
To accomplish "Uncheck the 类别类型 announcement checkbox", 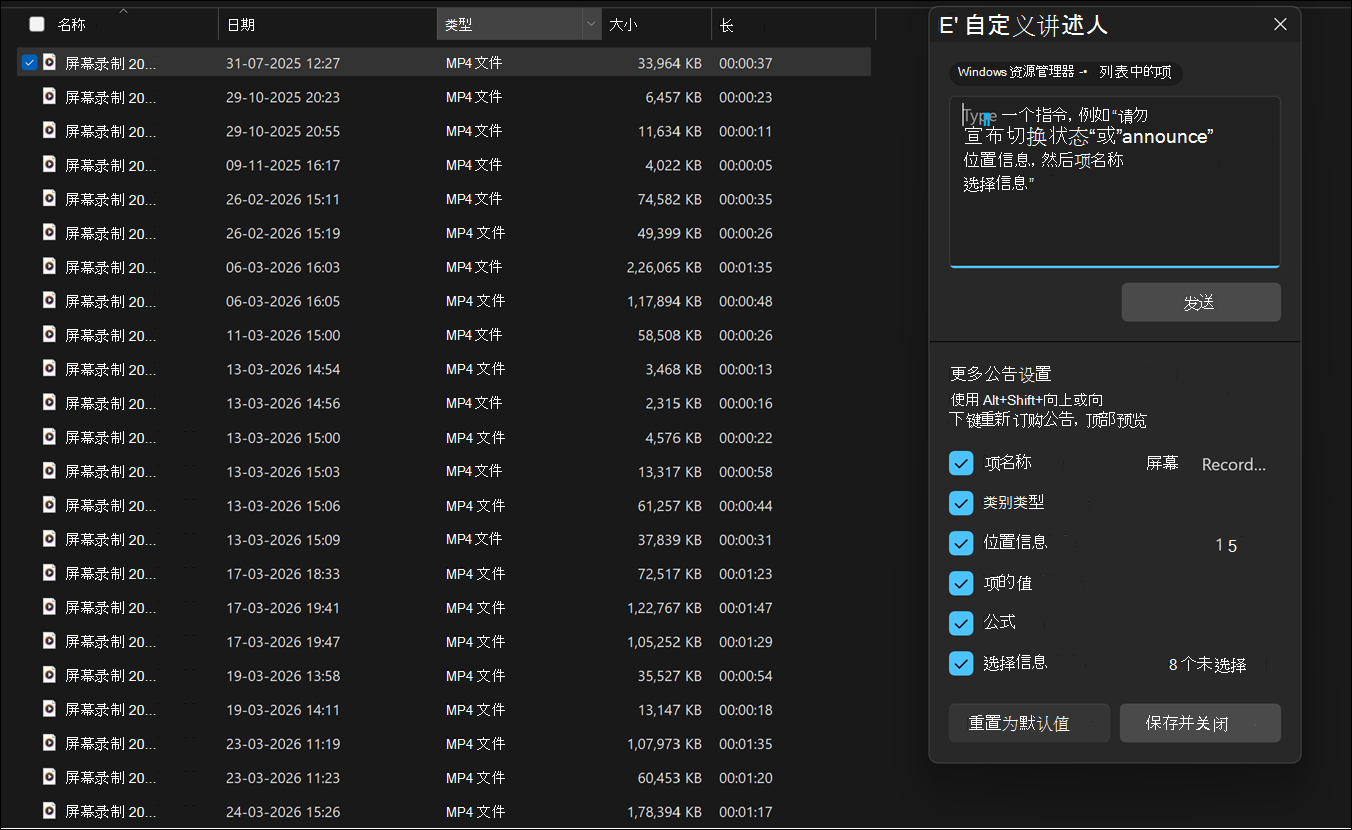I will pos(961,503).
